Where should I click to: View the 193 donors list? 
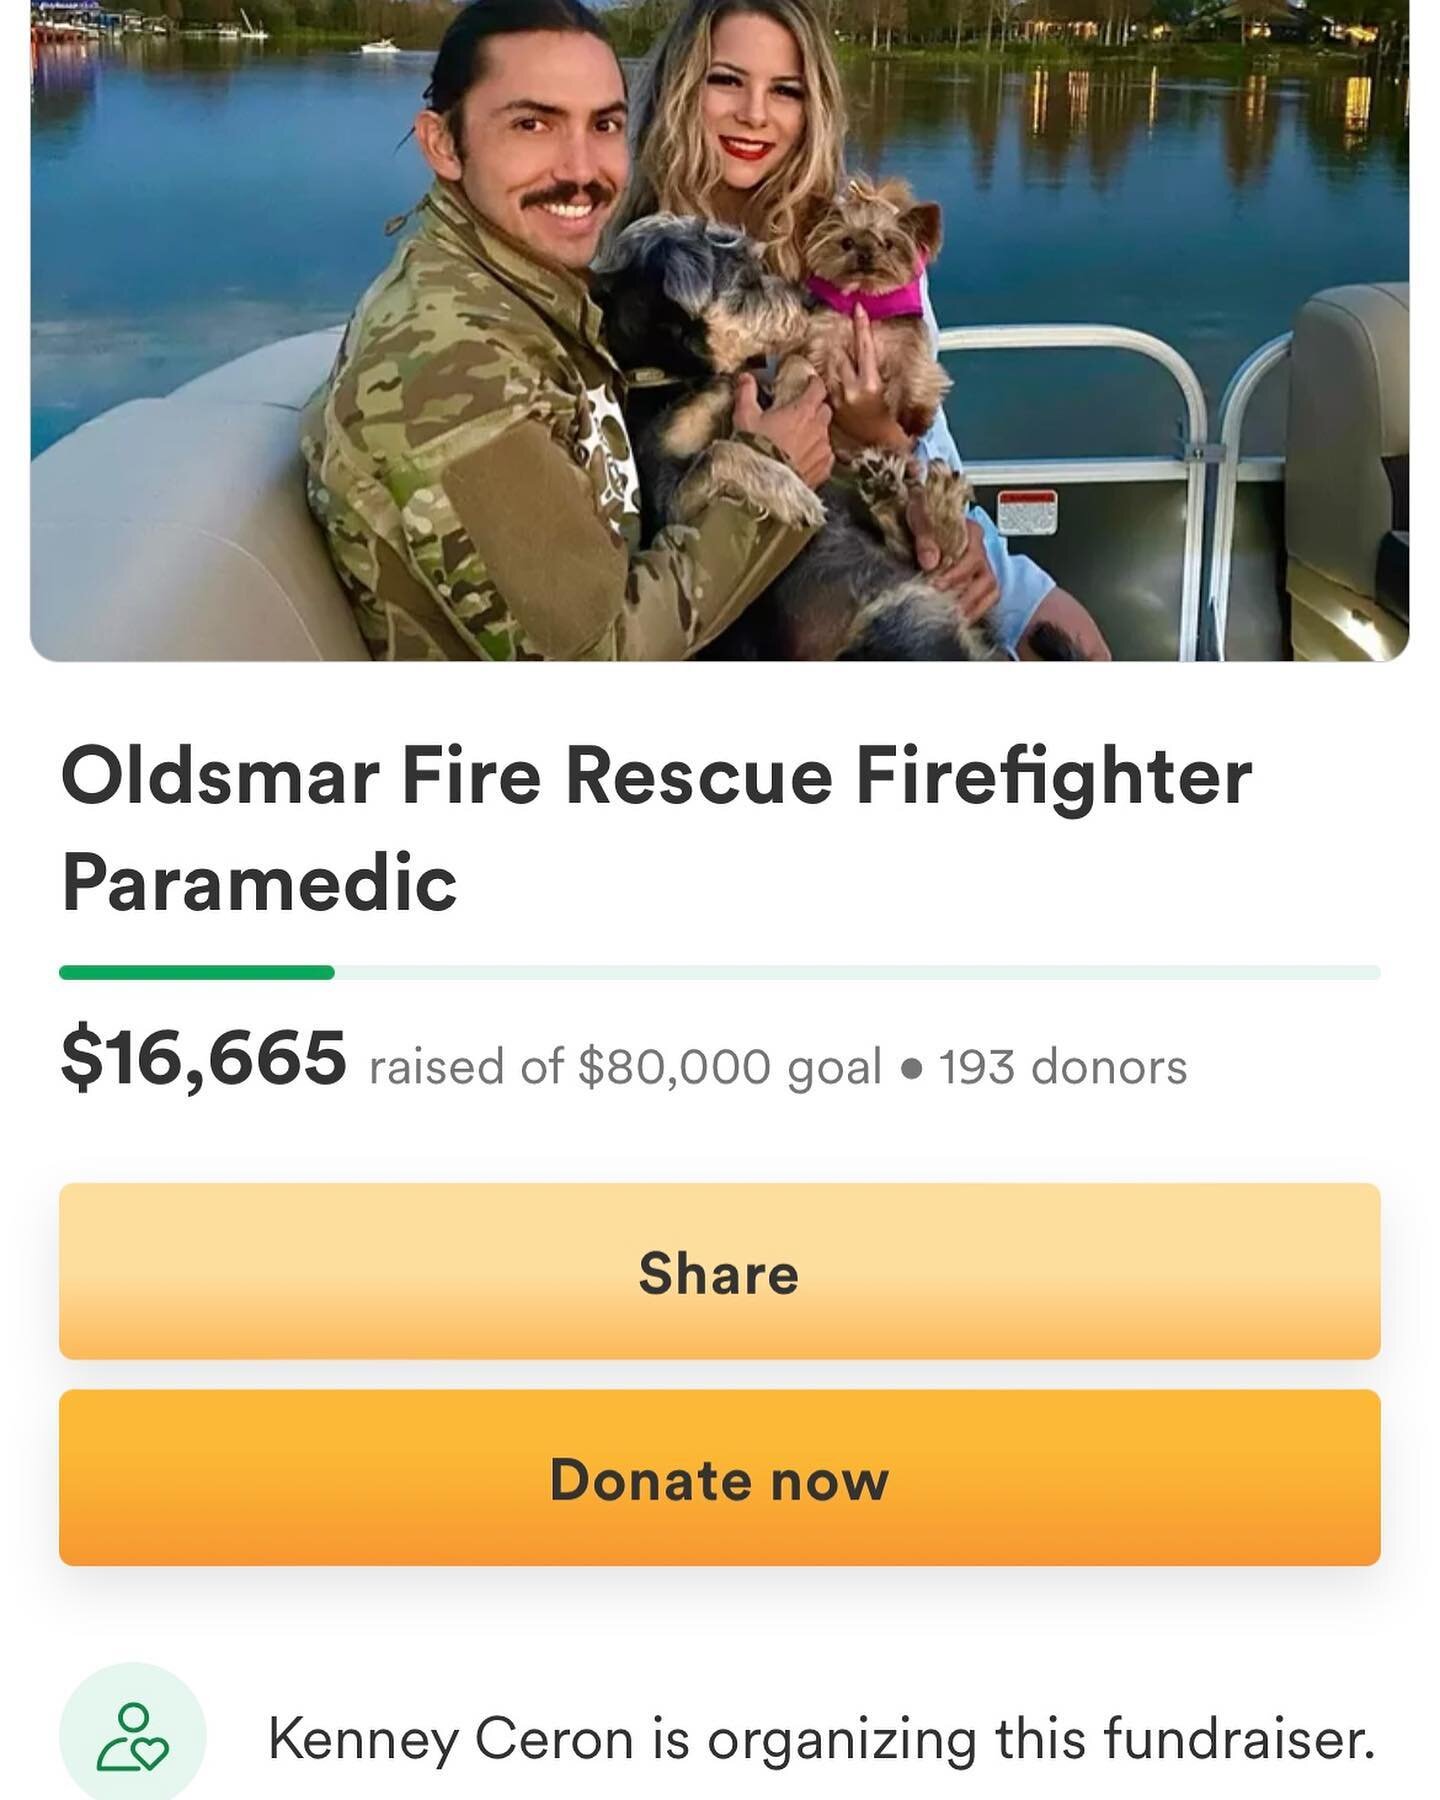click(x=1063, y=1067)
